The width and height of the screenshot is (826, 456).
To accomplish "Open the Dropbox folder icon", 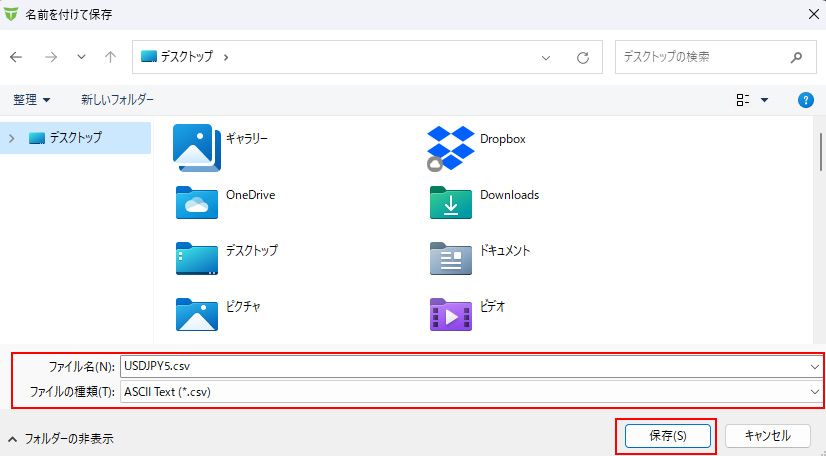I will pos(450,146).
